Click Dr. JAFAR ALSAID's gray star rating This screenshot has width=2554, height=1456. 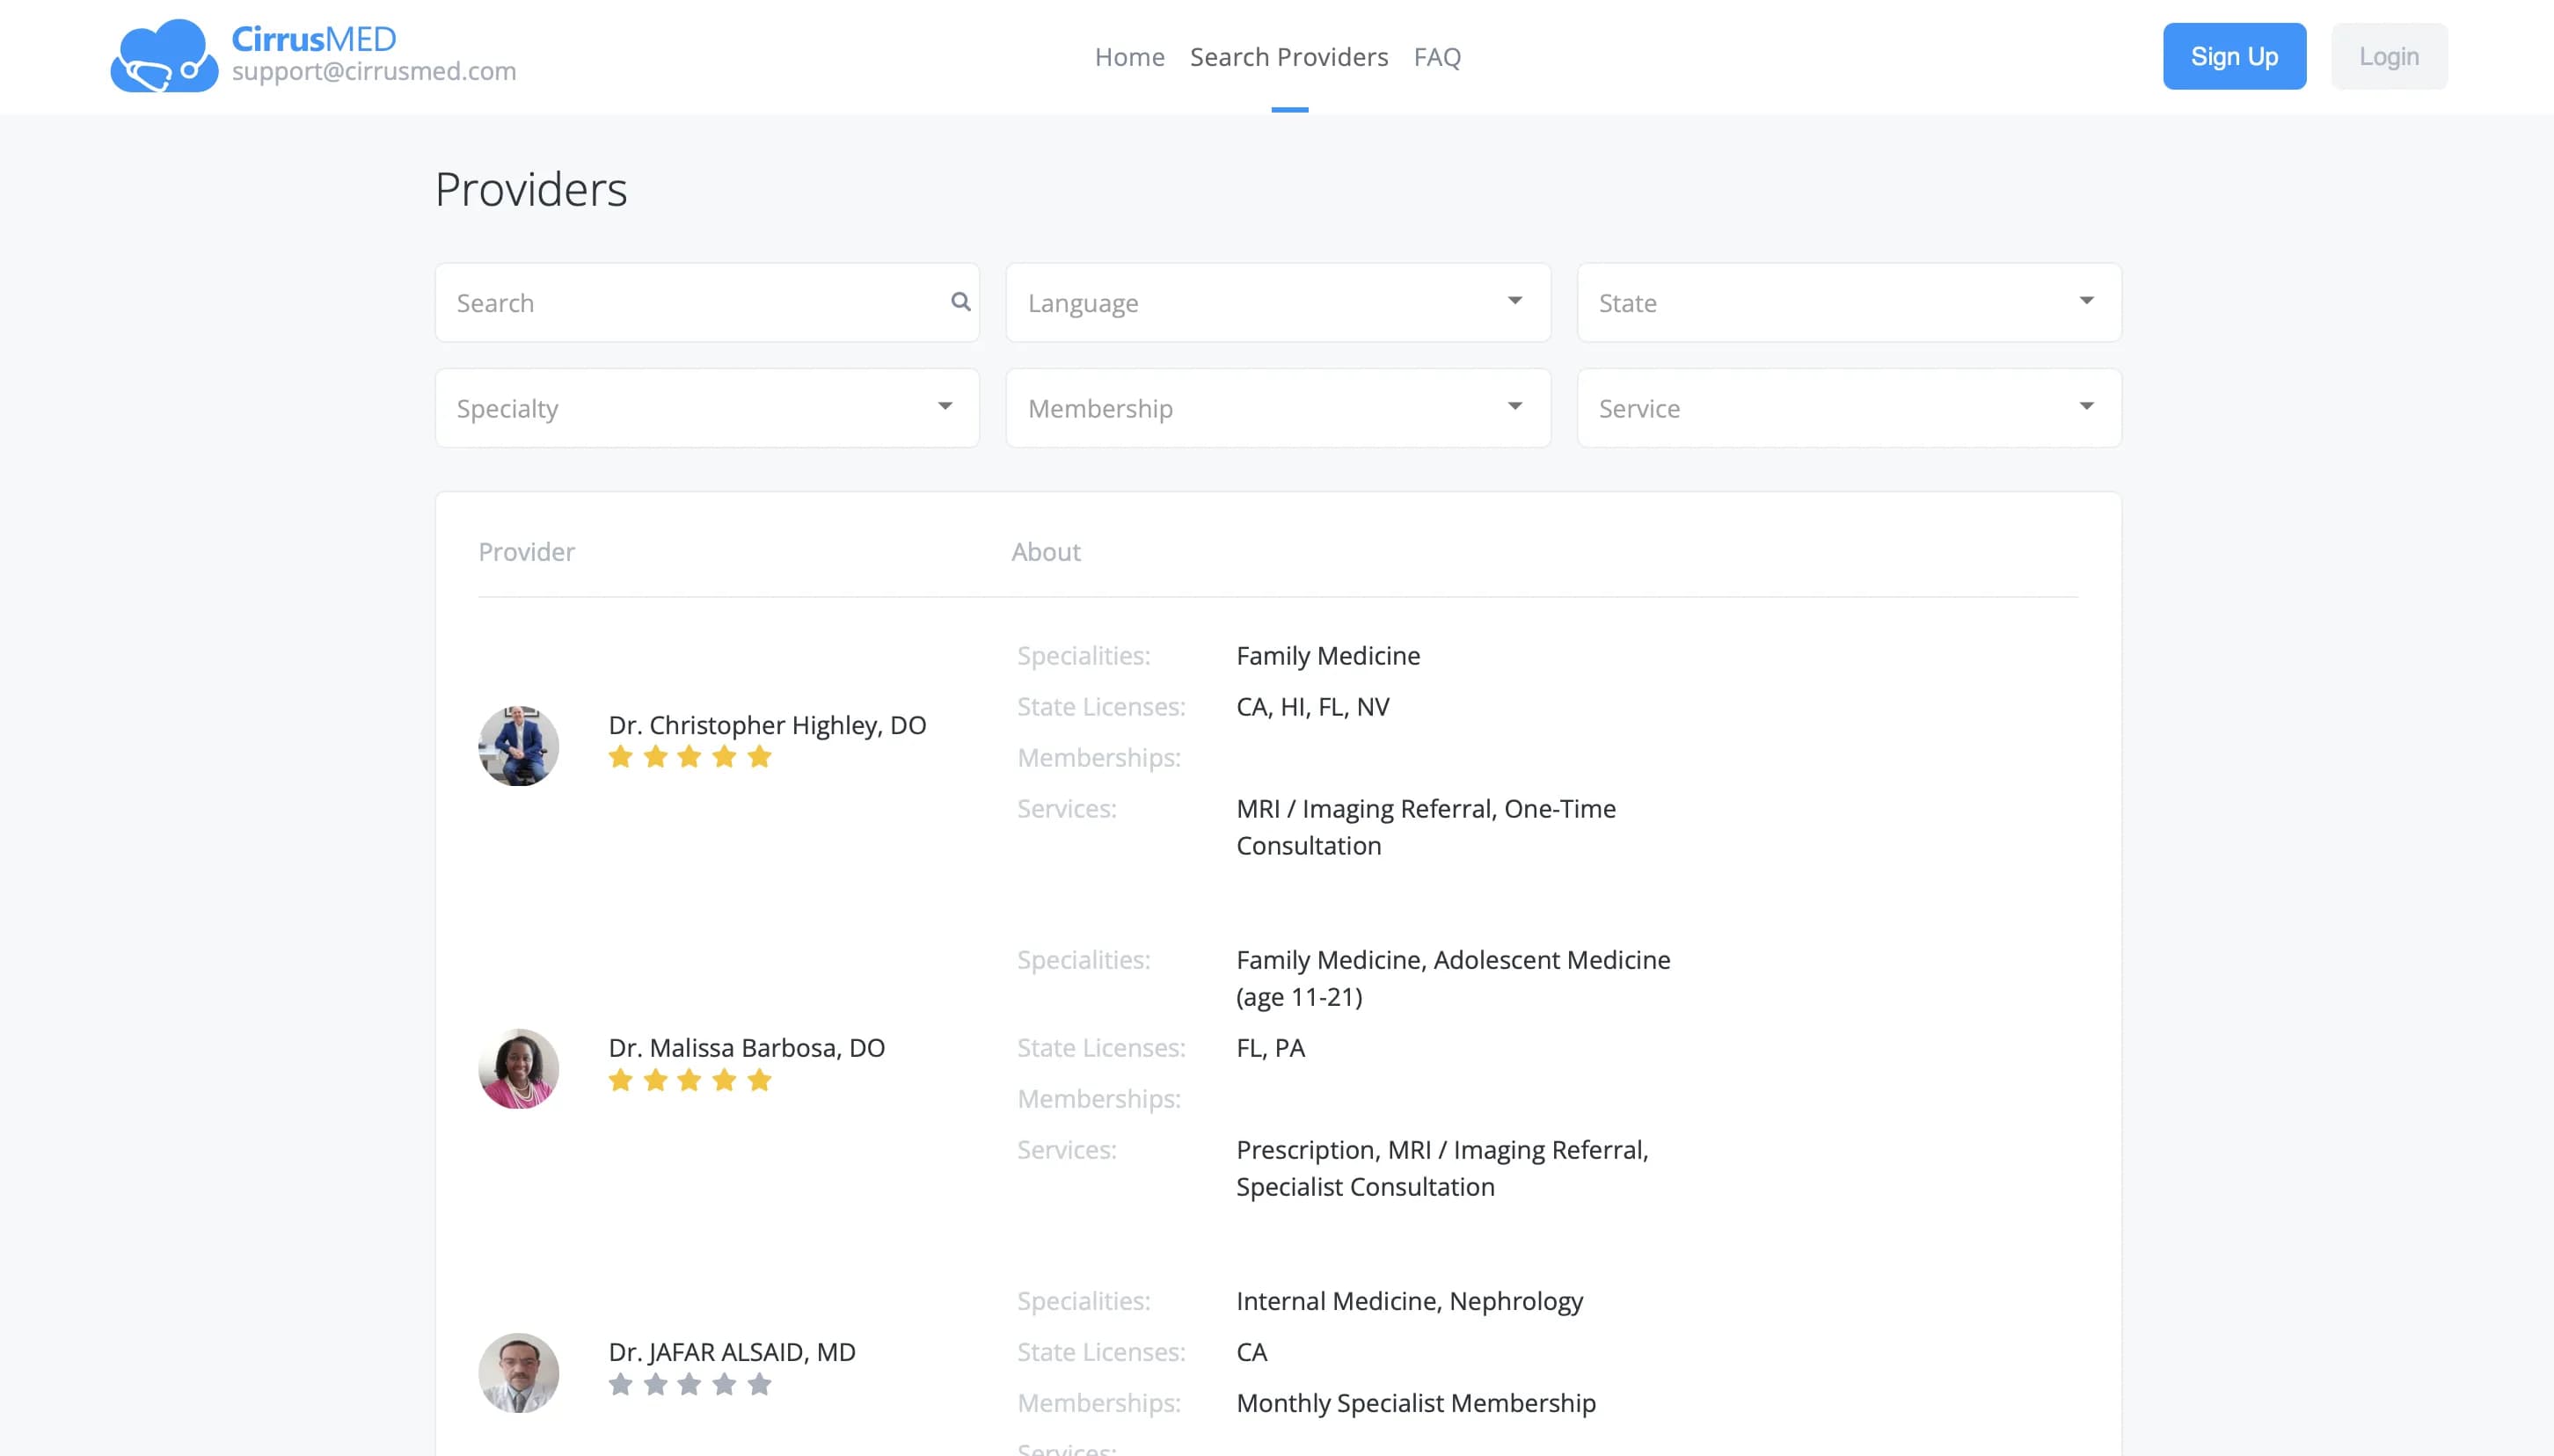click(x=689, y=1384)
